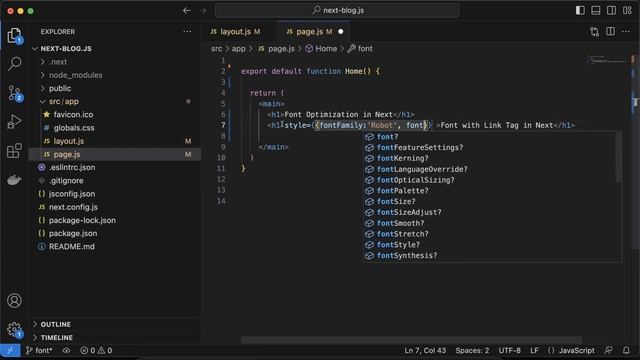Screen dimensions: 640x360
Task: Click the feedback icon in status bar
Action: [609, 350]
